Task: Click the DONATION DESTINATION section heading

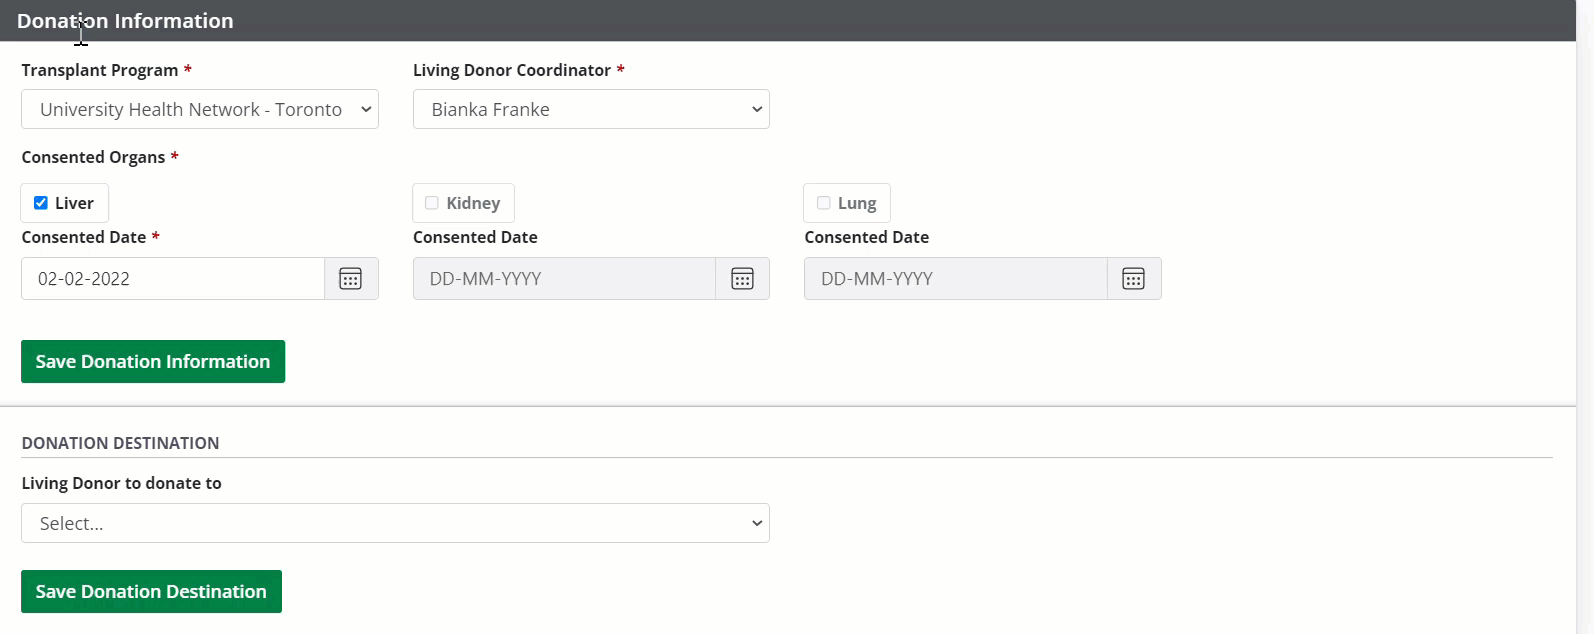Action: click(x=120, y=443)
